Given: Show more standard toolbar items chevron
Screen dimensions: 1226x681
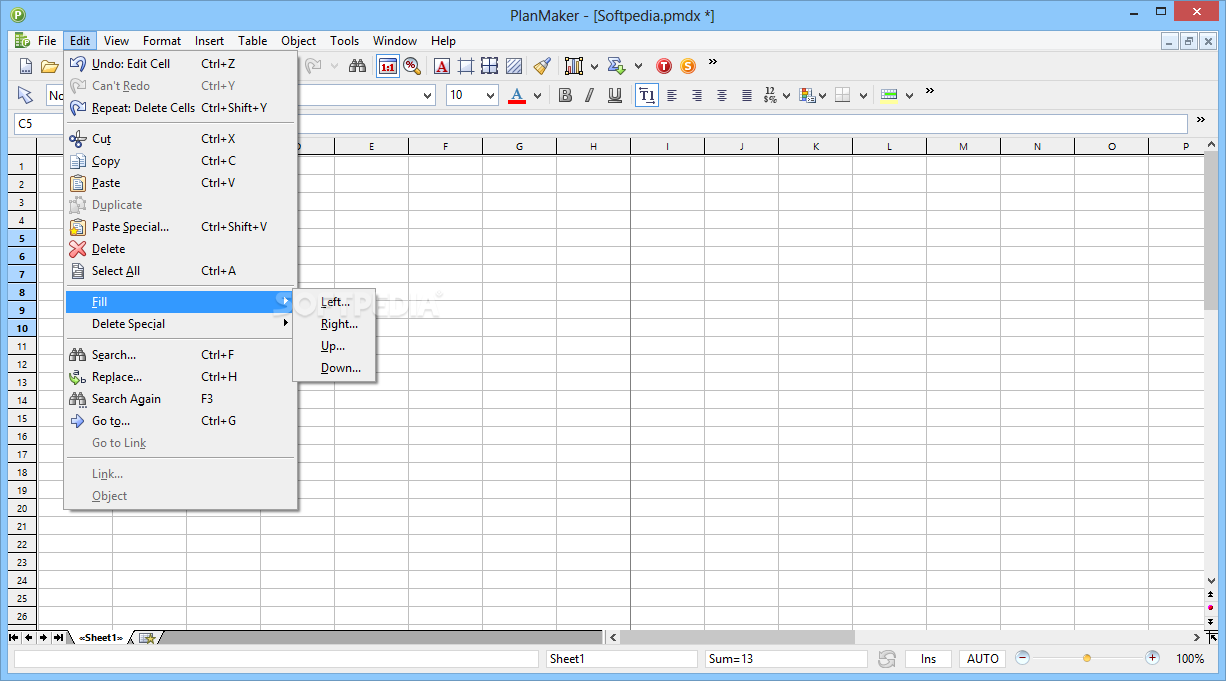Looking at the screenshot, I should tap(713, 62).
